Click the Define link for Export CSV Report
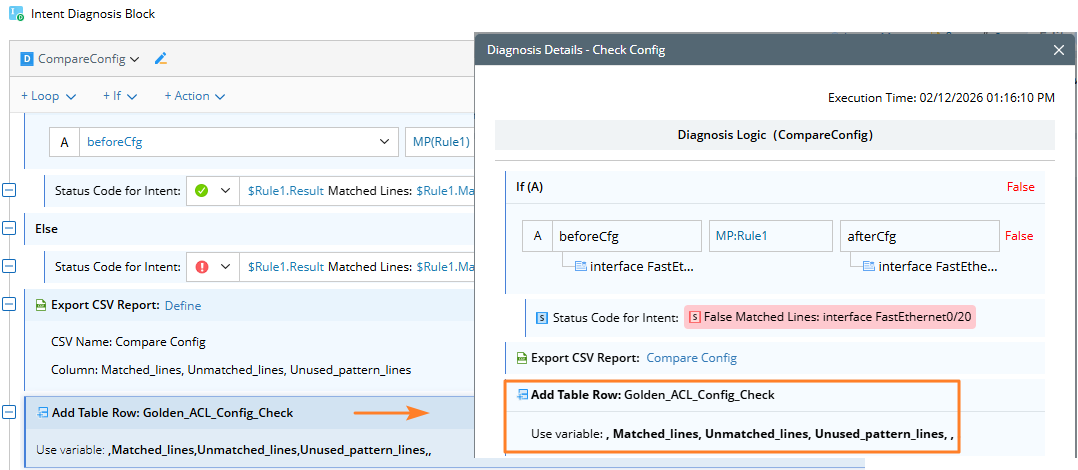Screen dimensions: 1078x470 pyautogui.click(x=183, y=305)
